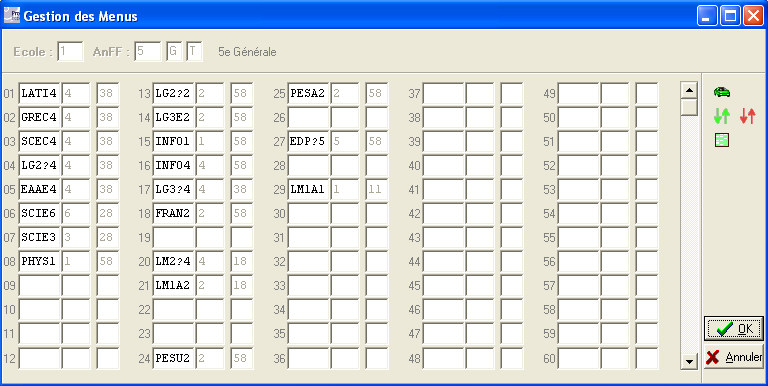
Task: Click the empty code field in row 09
Action: [x=39, y=286]
